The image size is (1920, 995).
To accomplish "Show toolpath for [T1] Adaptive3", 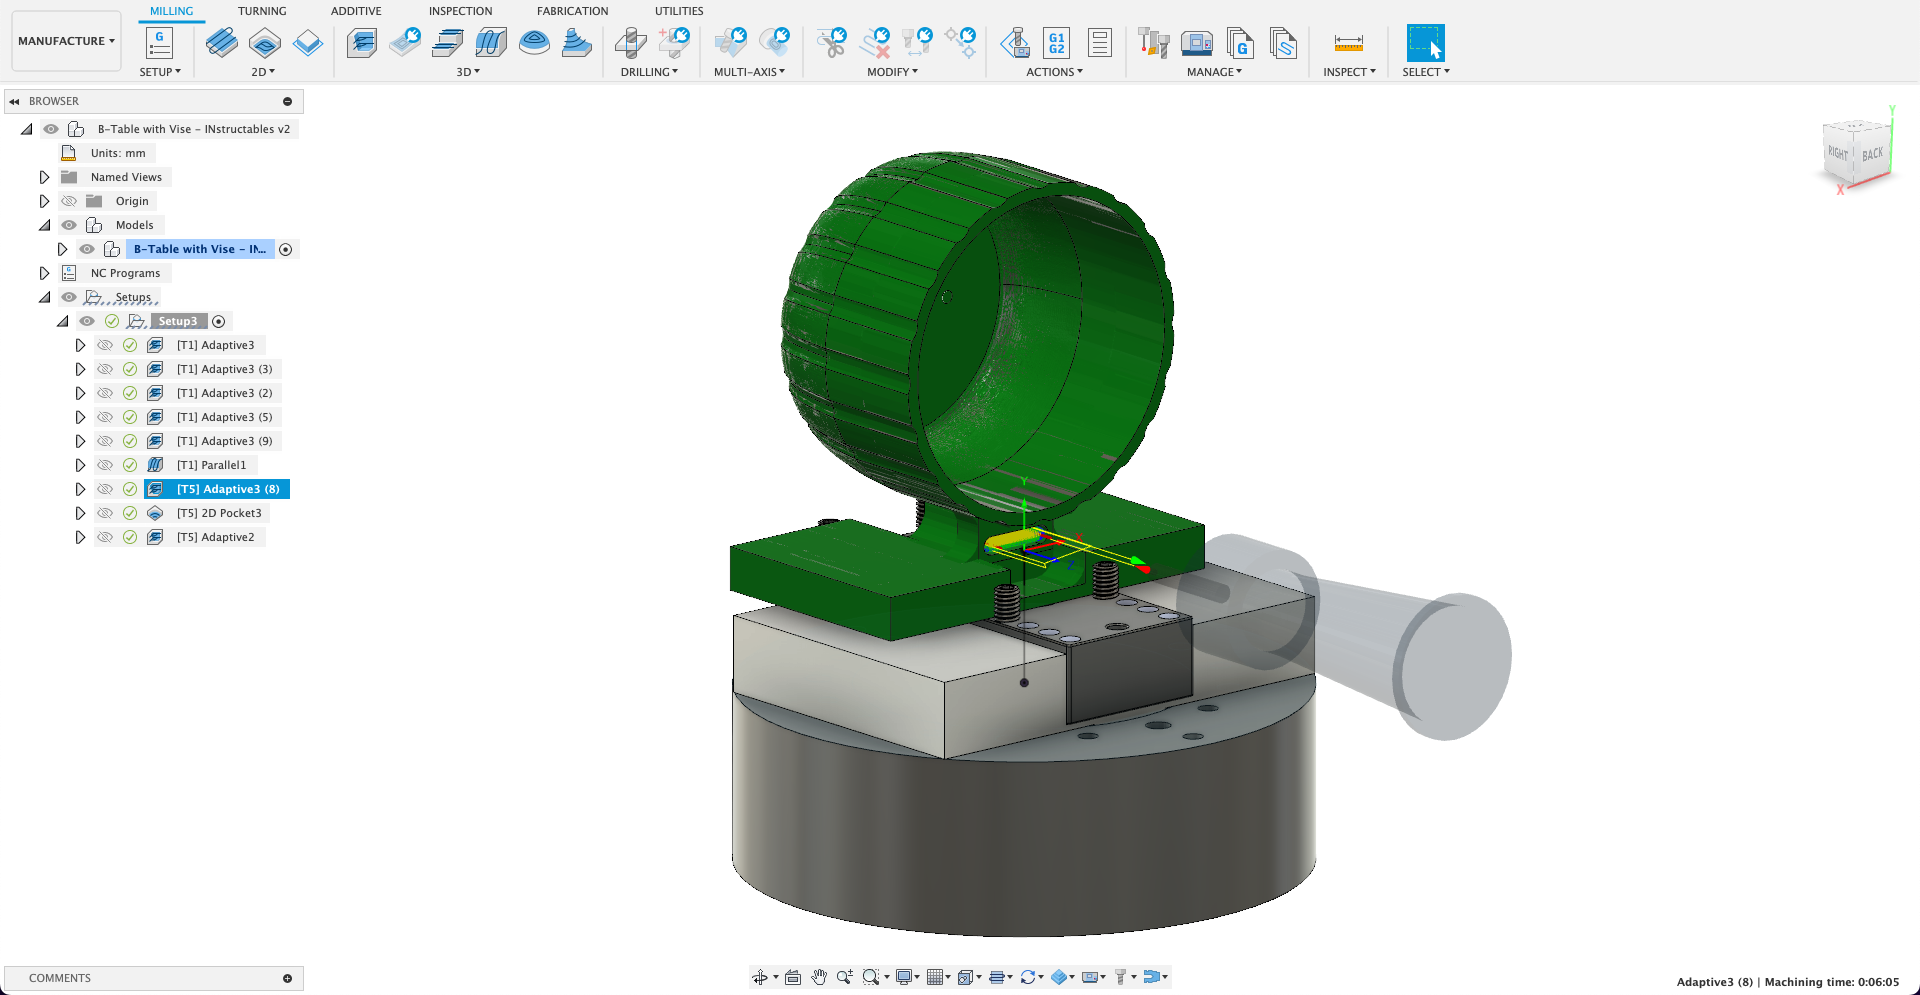I will tap(105, 345).
